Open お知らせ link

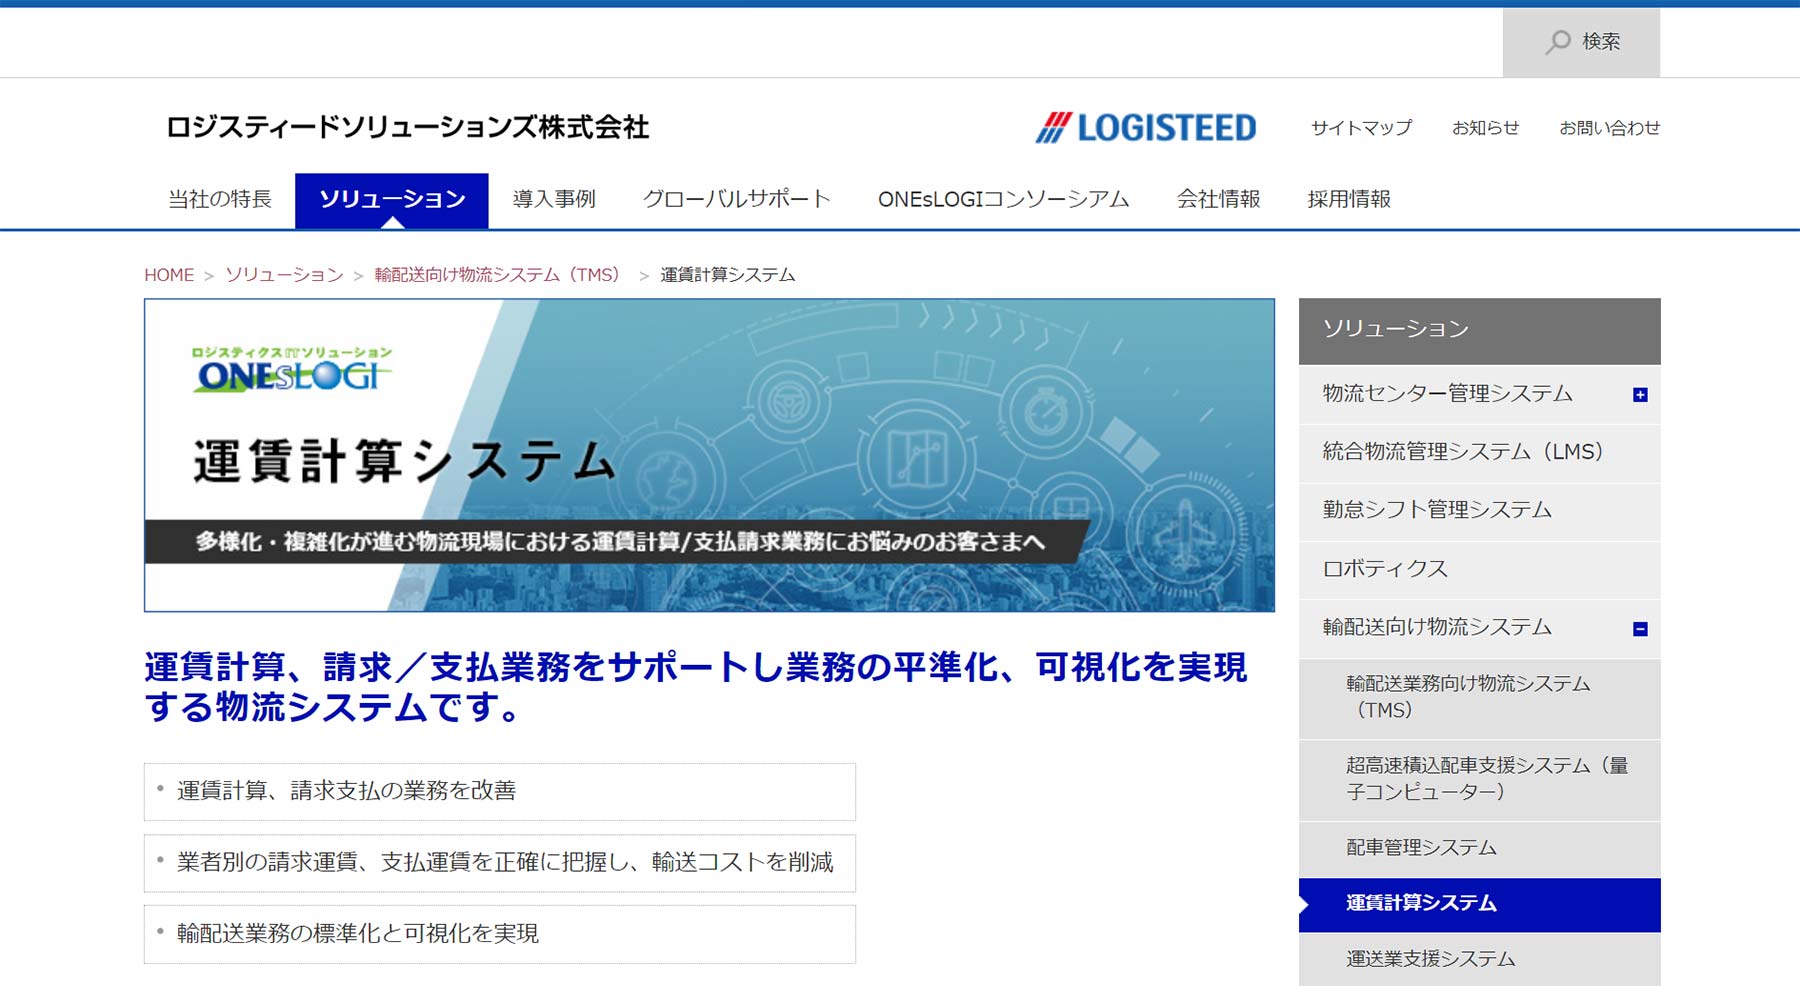(1485, 128)
